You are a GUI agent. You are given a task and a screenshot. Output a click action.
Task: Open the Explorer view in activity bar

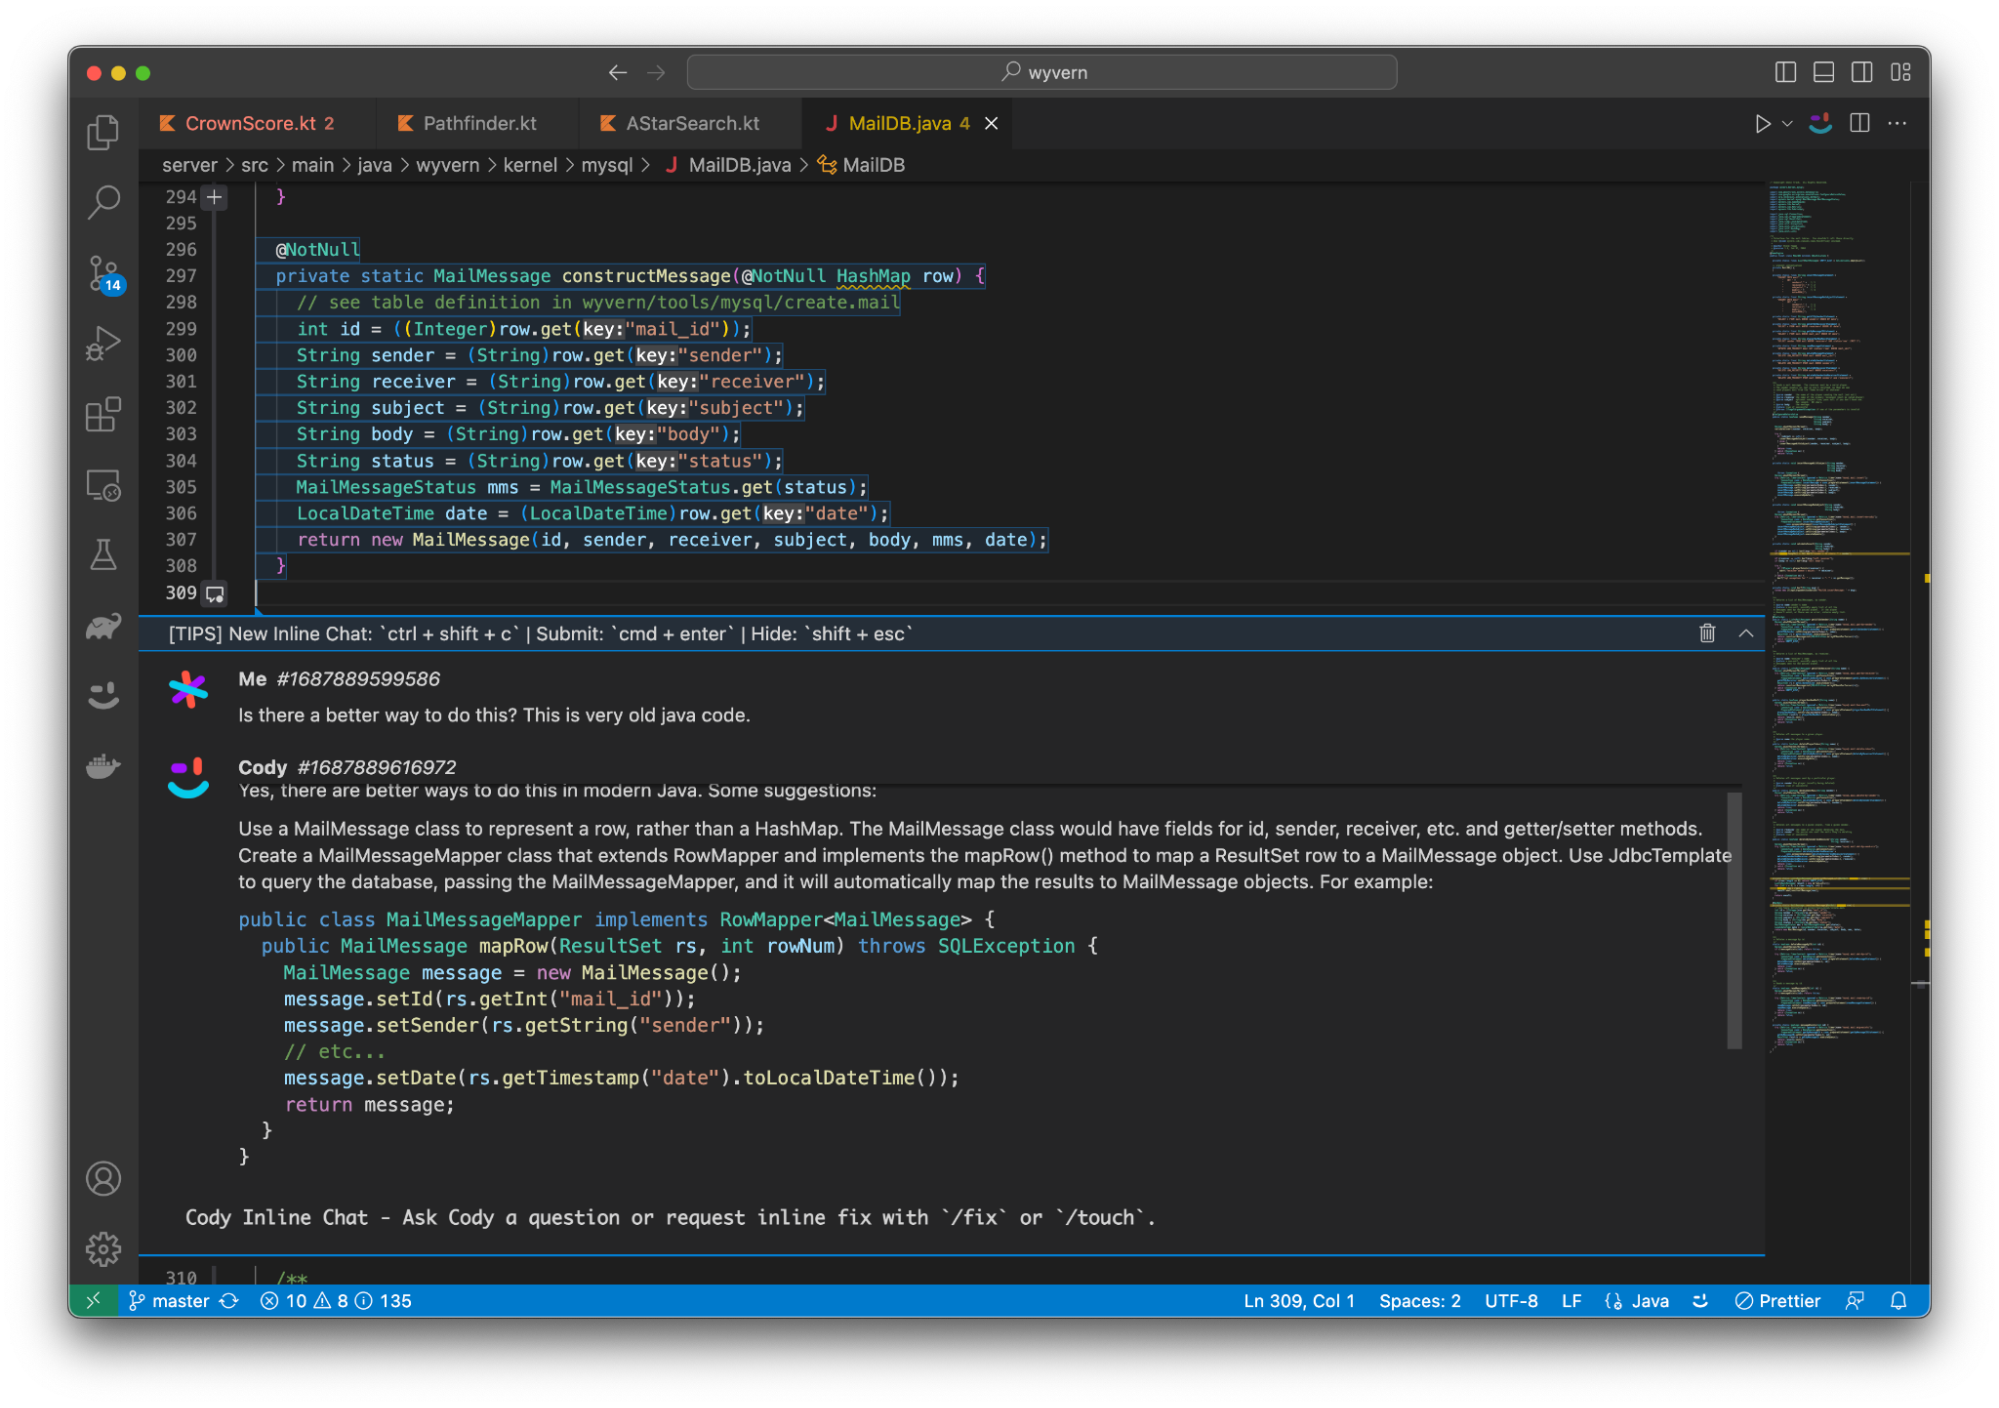[x=103, y=132]
